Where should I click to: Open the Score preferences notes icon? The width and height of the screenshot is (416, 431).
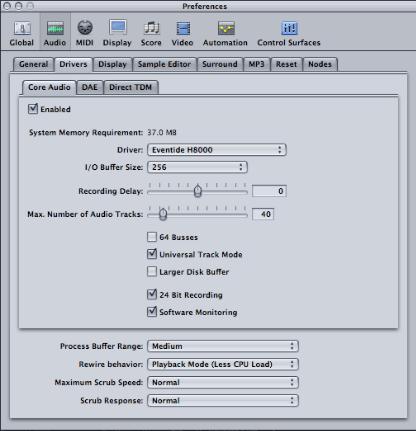point(151,28)
